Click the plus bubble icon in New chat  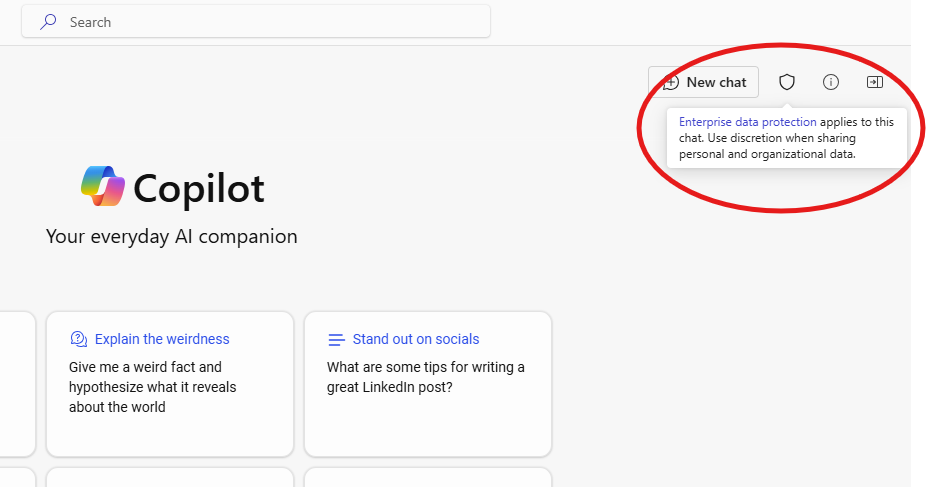(670, 82)
